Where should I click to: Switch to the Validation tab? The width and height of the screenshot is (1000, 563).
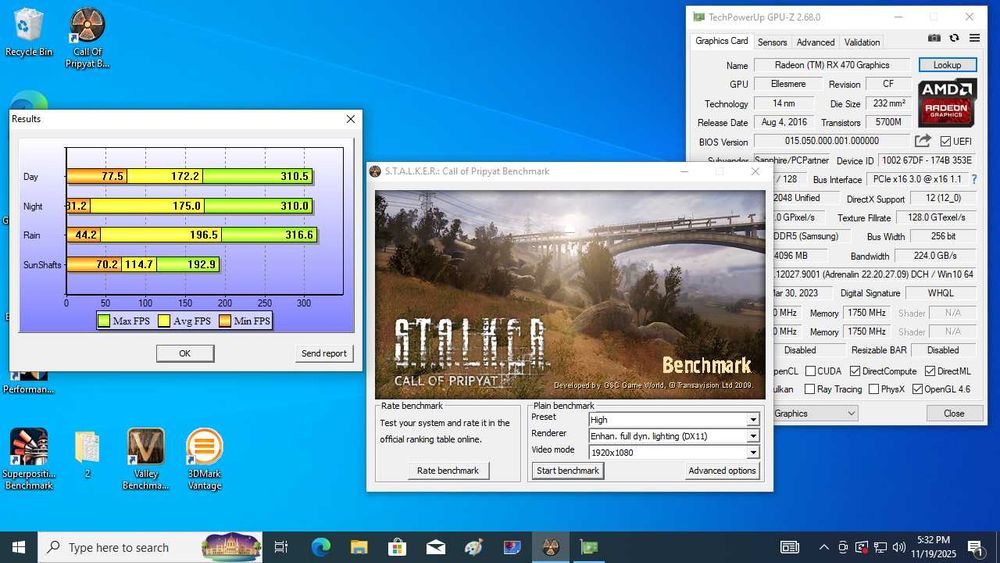click(862, 42)
